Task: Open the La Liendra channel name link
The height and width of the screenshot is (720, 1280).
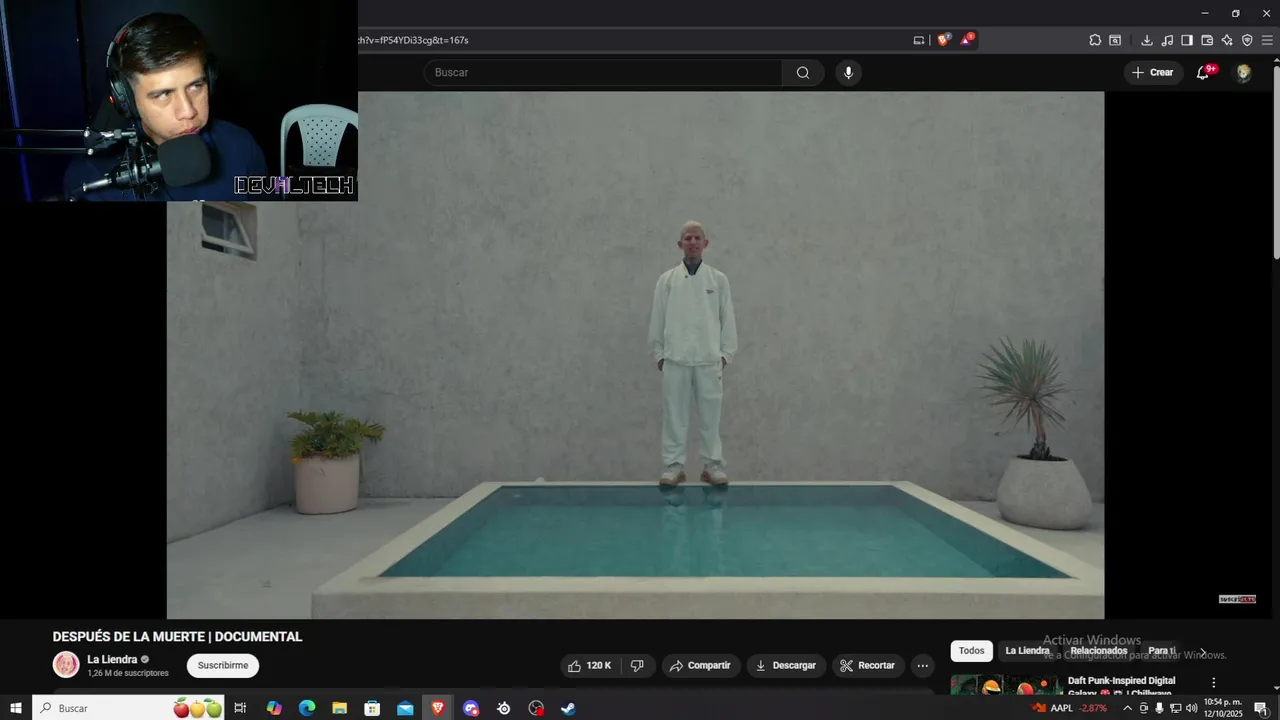Action: click(x=112, y=659)
